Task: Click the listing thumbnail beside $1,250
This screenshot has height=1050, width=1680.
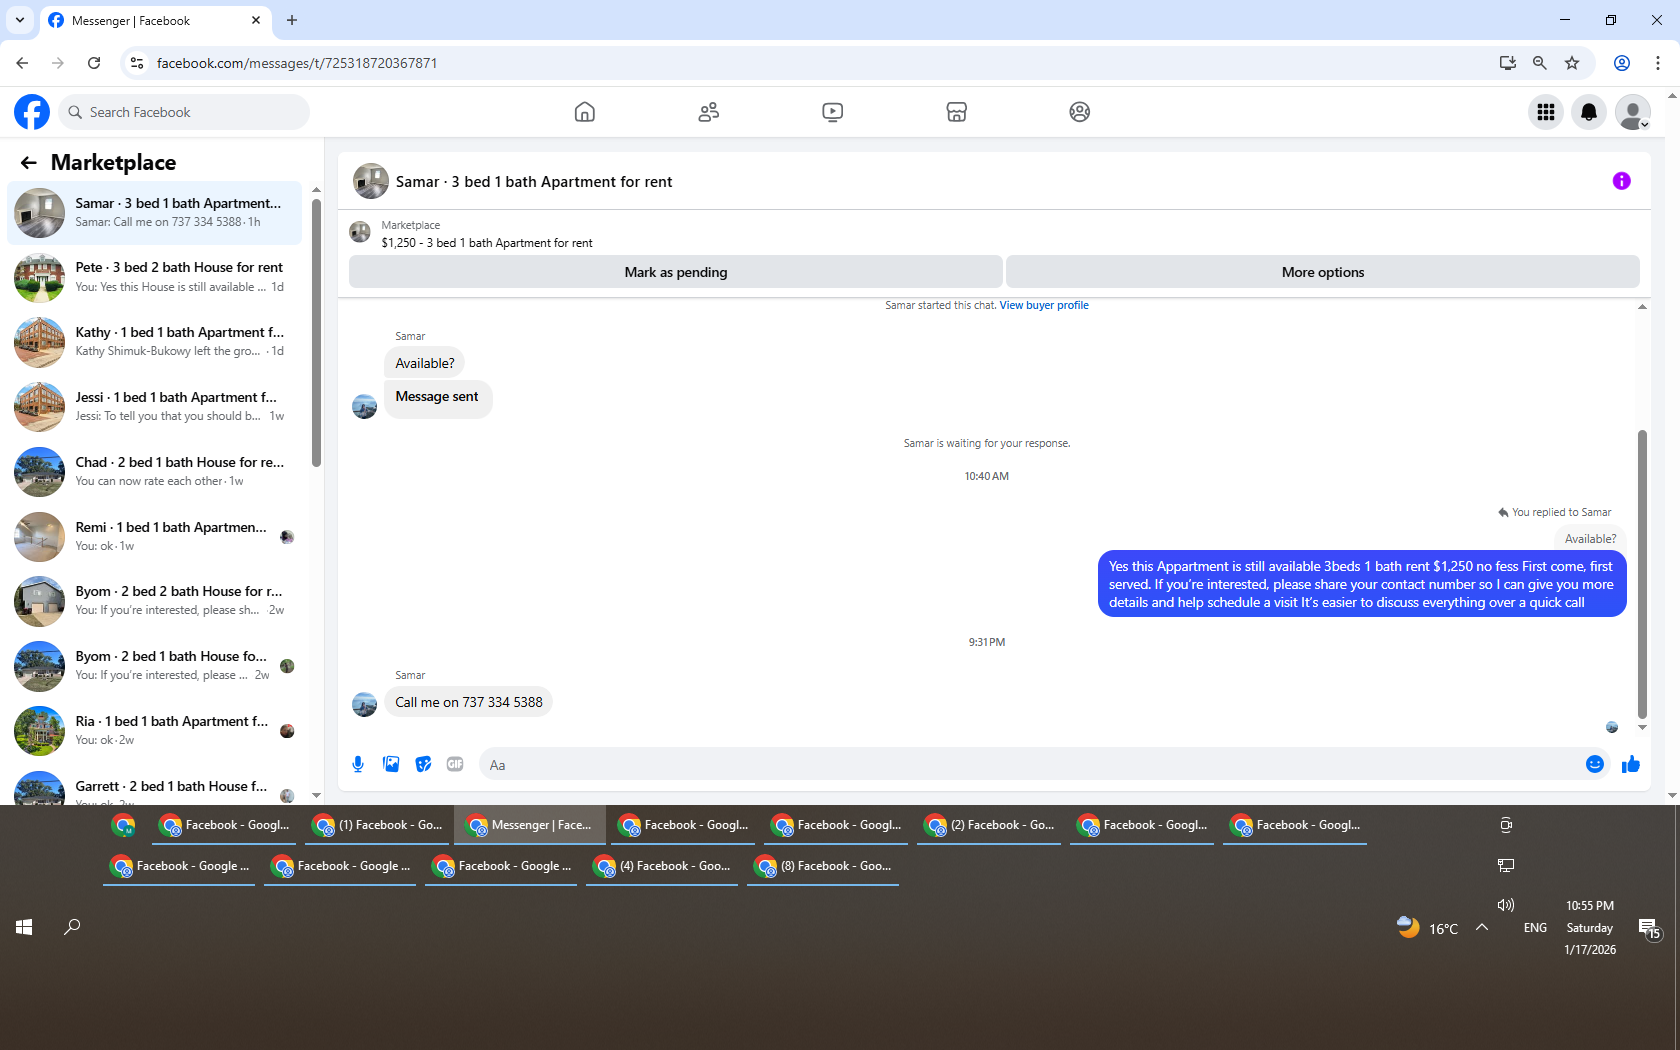Action: pyautogui.click(x=360, y=233)
